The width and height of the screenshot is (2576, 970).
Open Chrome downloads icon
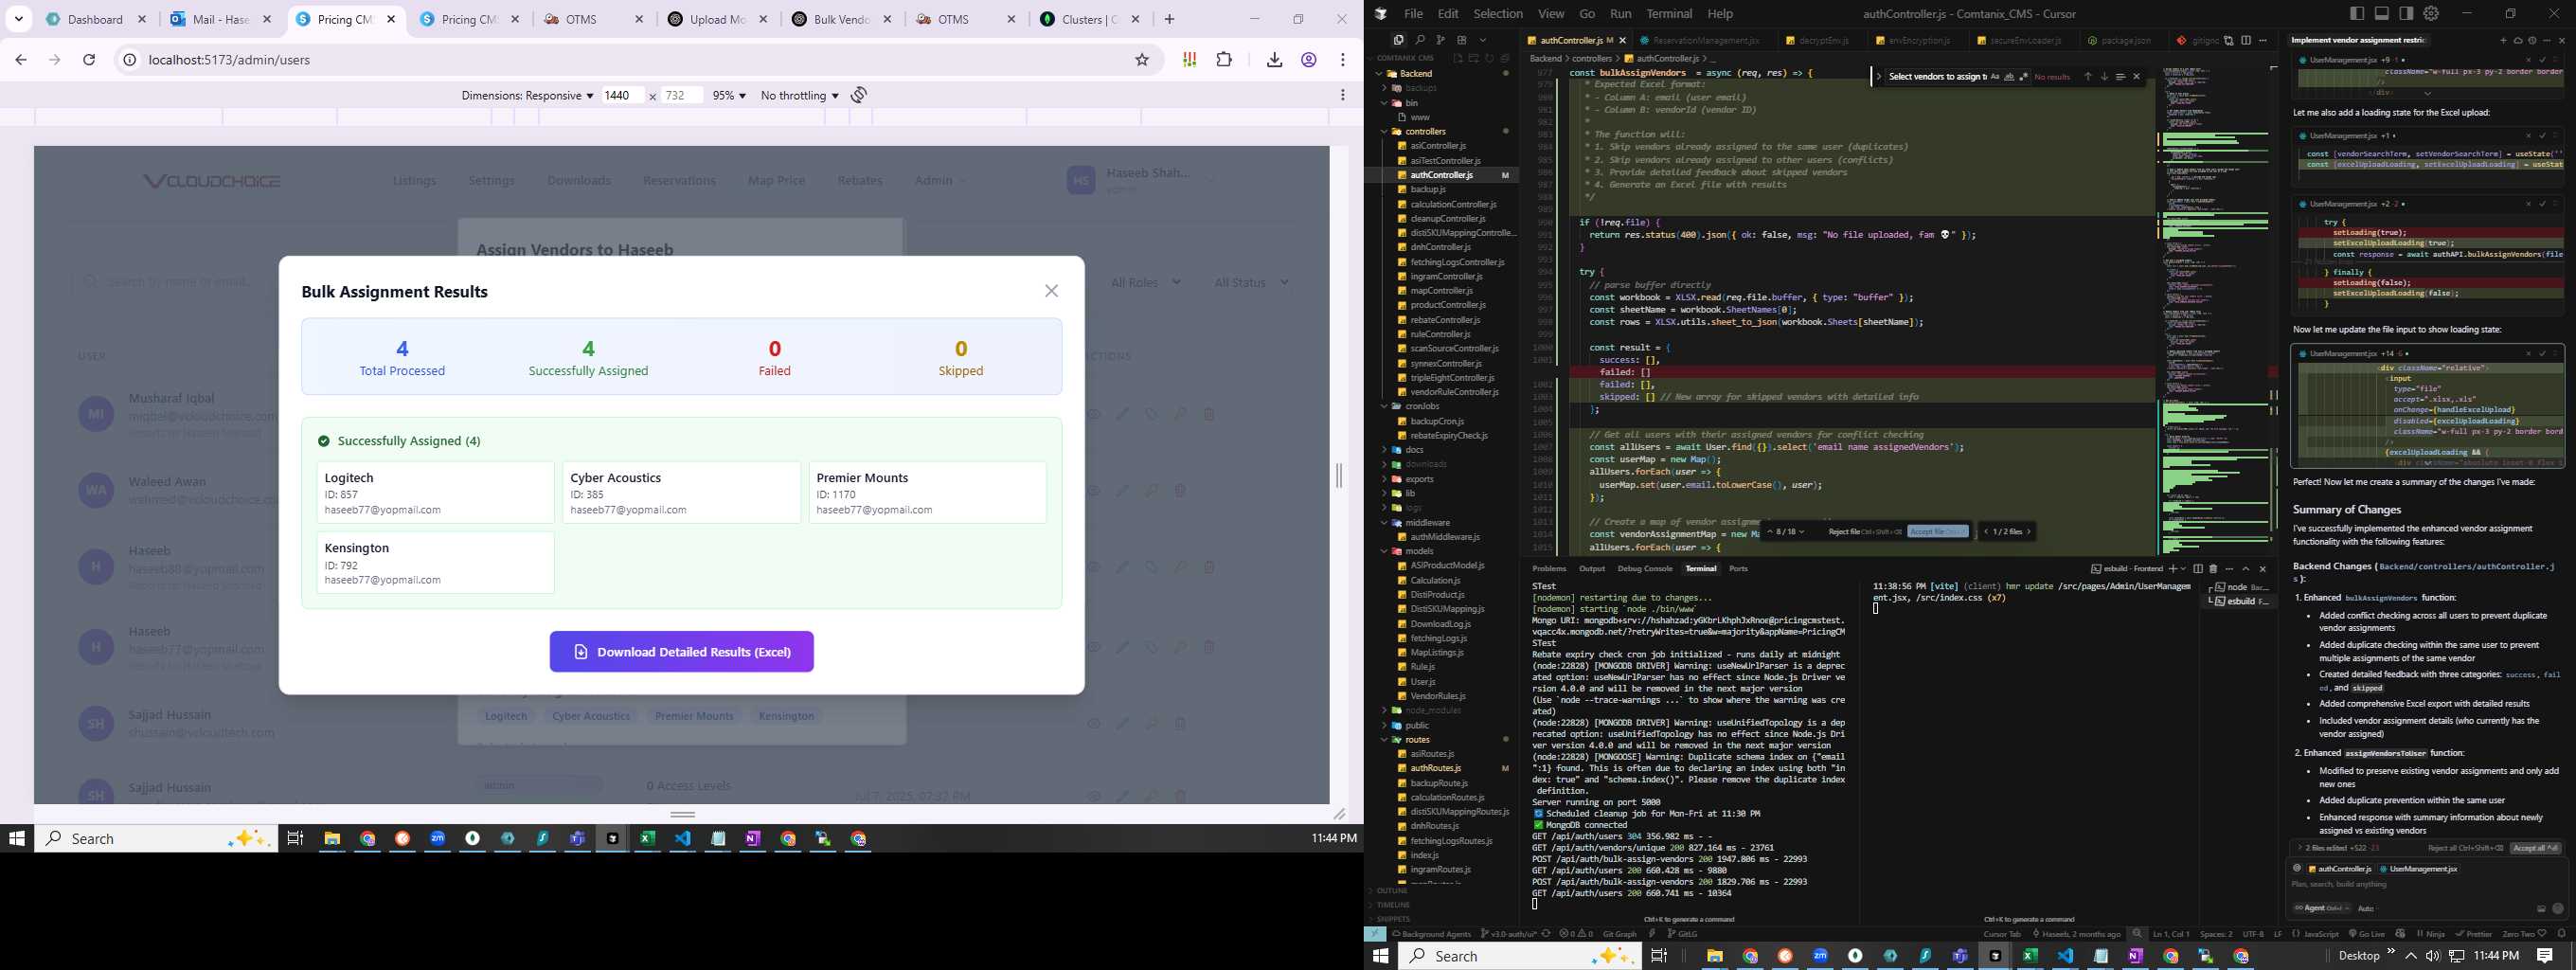click(1274, 60)
